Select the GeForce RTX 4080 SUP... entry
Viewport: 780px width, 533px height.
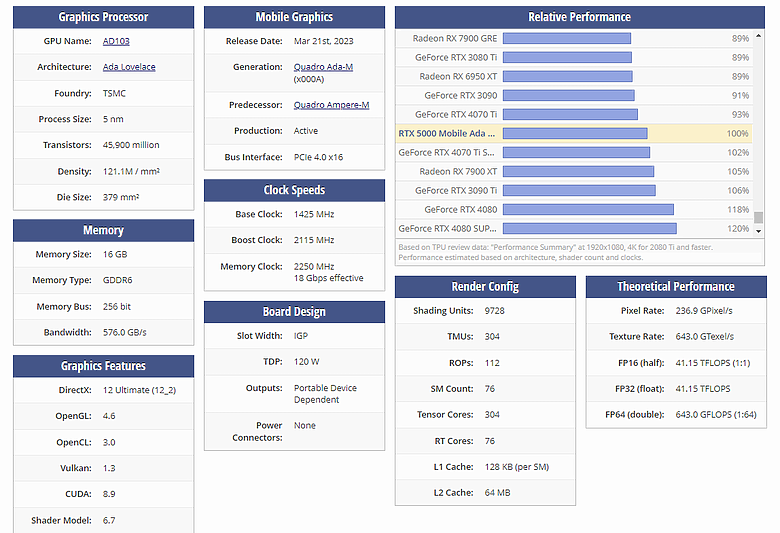[x=574, y=228]
